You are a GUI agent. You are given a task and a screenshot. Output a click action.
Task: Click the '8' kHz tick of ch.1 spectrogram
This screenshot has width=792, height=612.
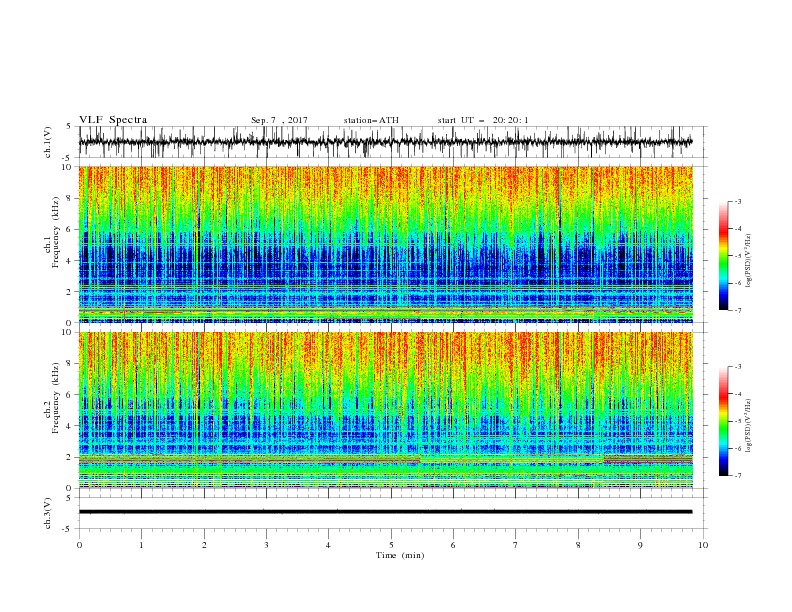click(x=69, y=198)
